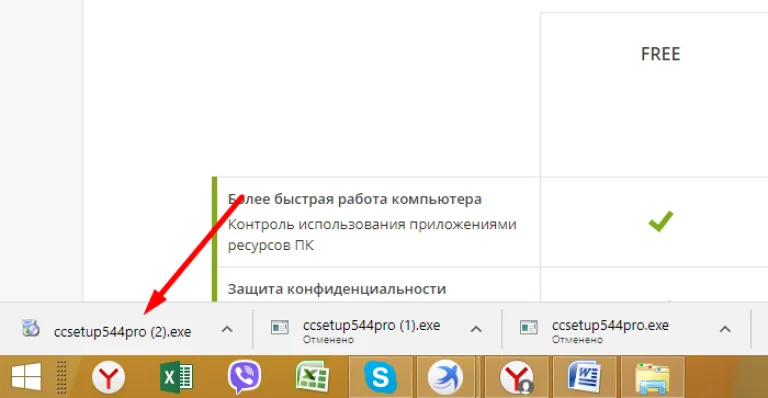Screen dimensions: 768x398
Task: Expand options for ccsetup544pro.exe download
Action: pos(725,329)
